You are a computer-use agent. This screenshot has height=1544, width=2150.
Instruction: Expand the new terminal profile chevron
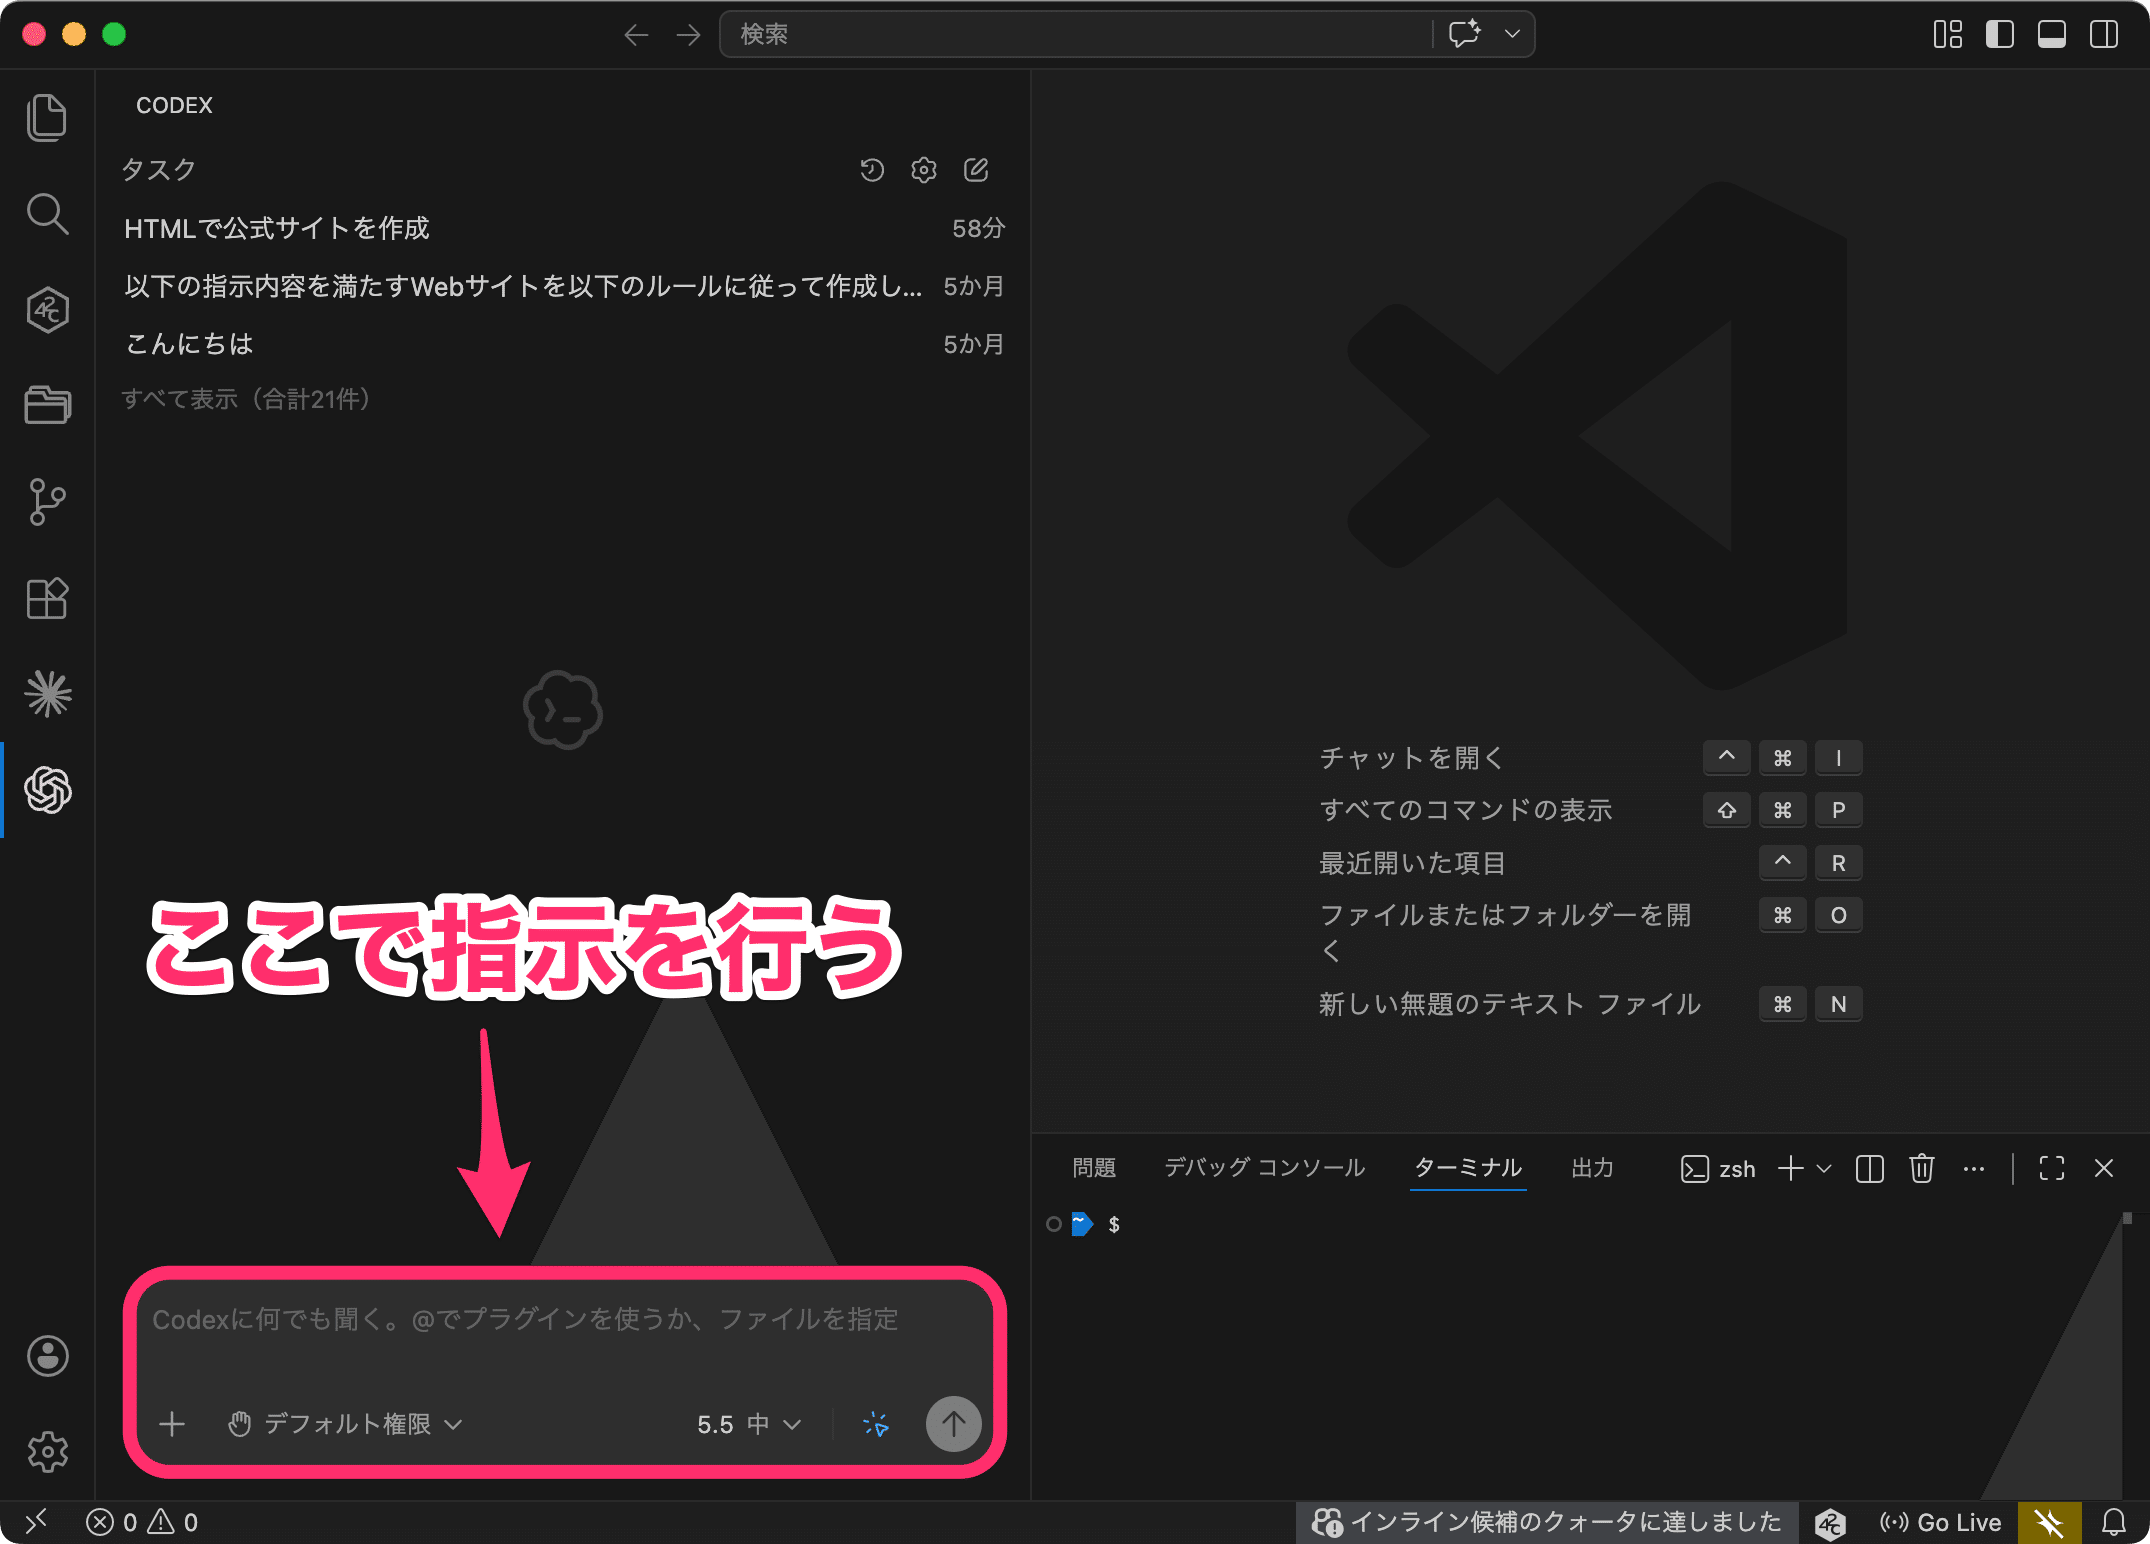[x=1823, y=1169]
